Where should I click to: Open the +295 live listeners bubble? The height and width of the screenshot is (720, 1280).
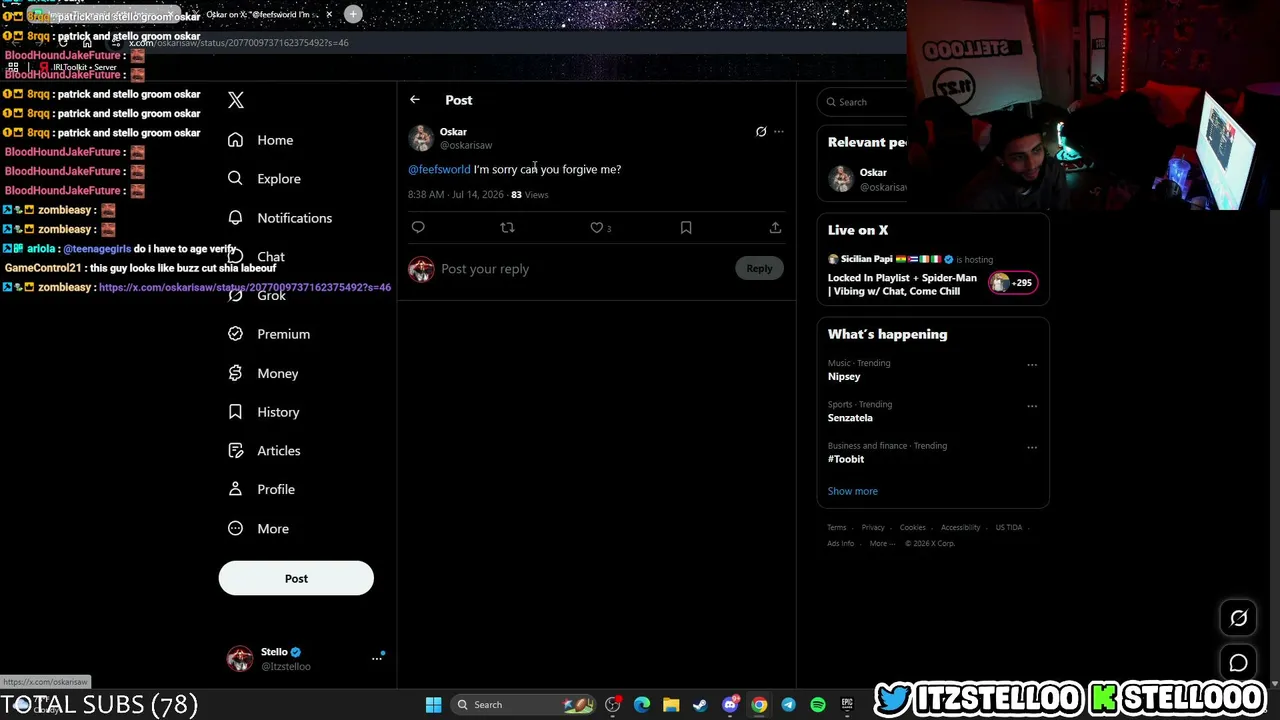[x=1013, y=283]
